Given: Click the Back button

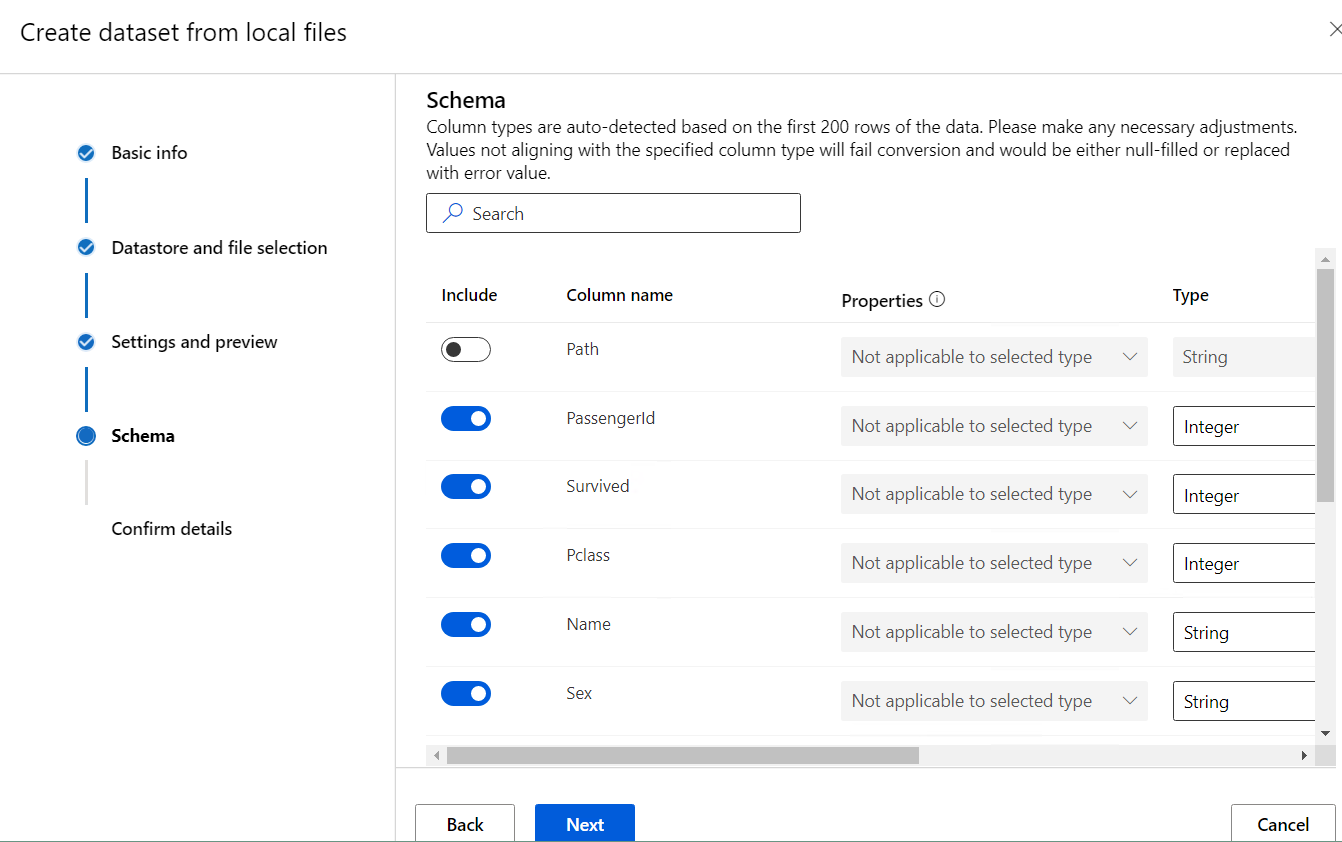Looking at the screenshot, I should coord(465,824).
